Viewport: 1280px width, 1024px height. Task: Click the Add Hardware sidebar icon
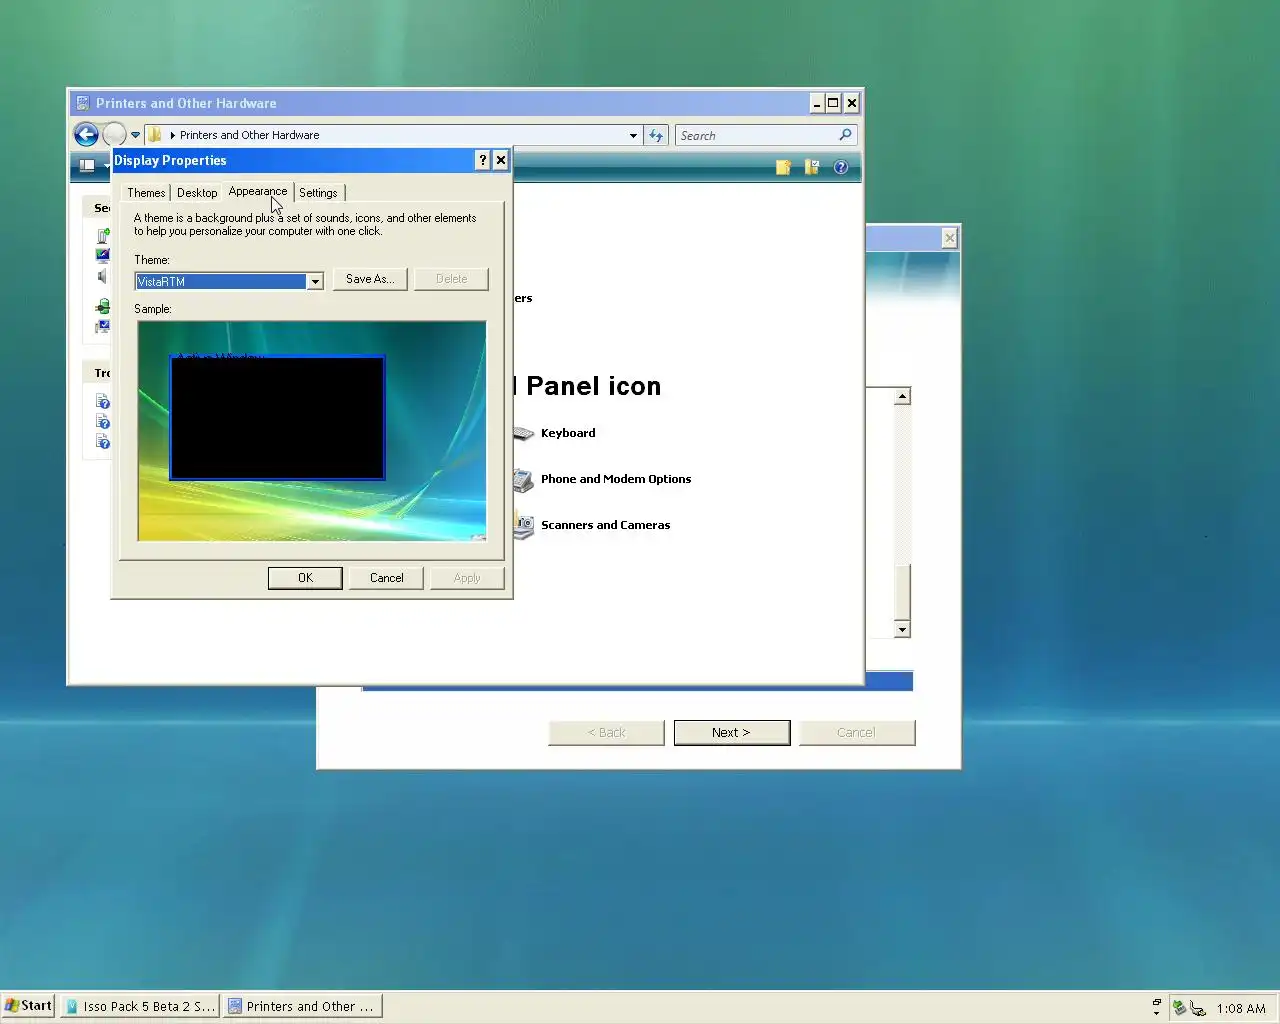103,236
